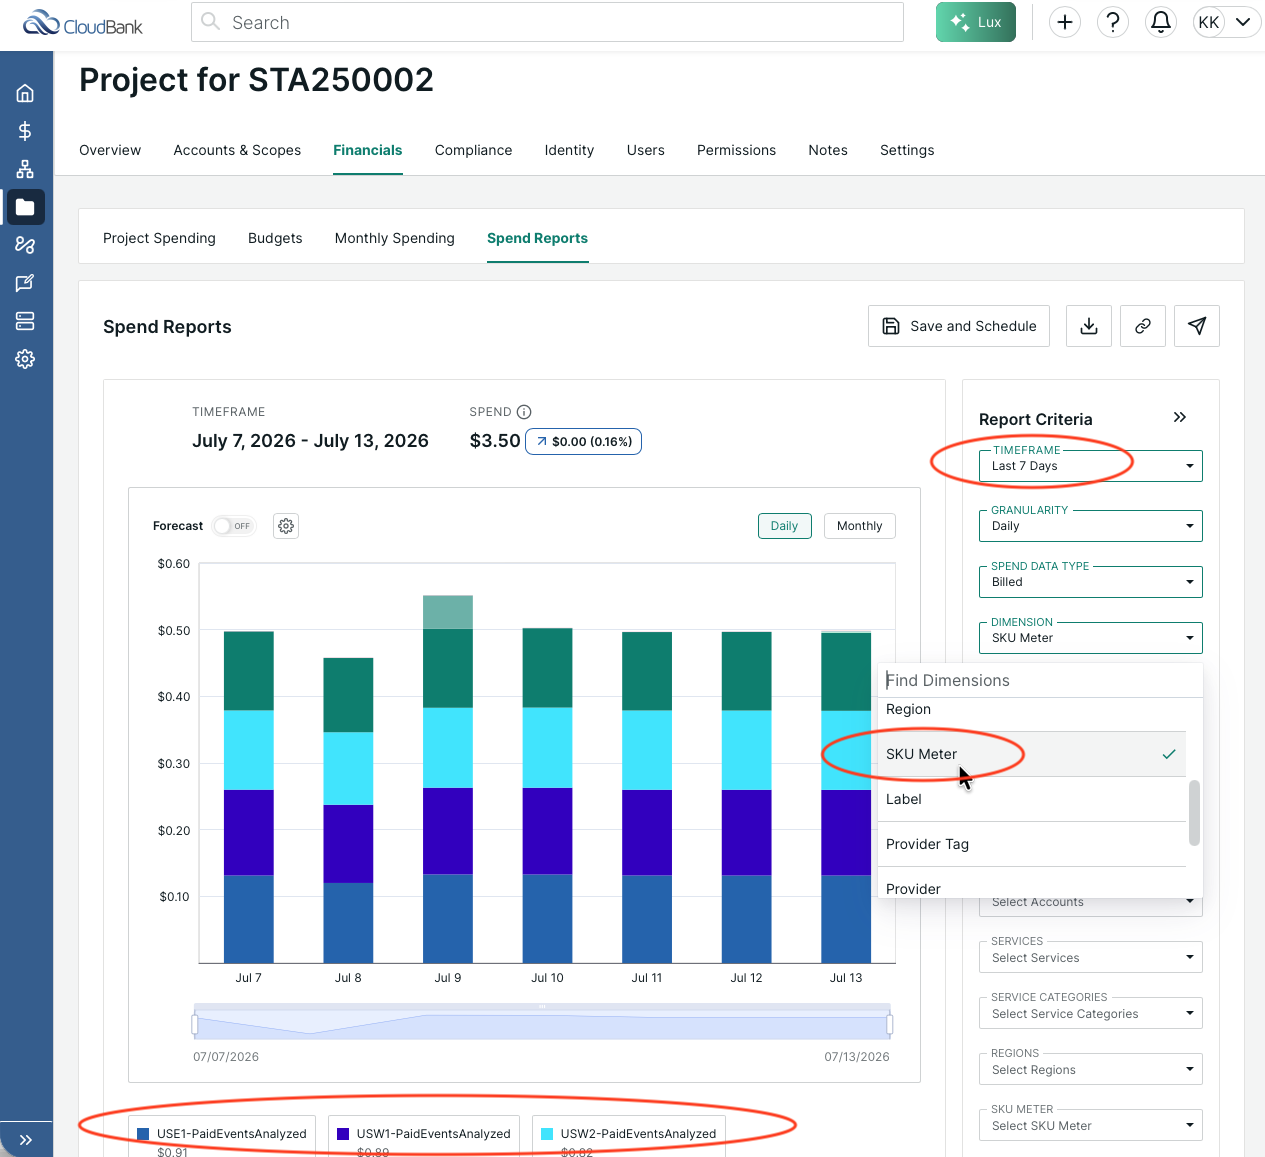Viewport: 1265px width, 1157px height.
Task: Click the Save and Schedule button
Action: click(959, 326)
